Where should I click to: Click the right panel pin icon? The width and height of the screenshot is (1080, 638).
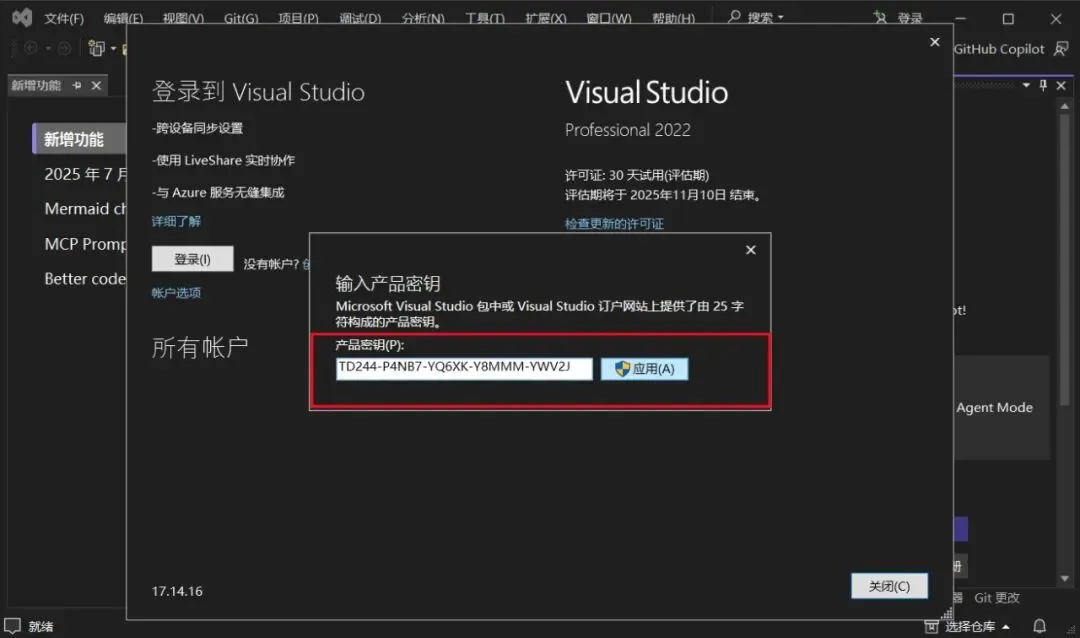tap(1043, 85)
